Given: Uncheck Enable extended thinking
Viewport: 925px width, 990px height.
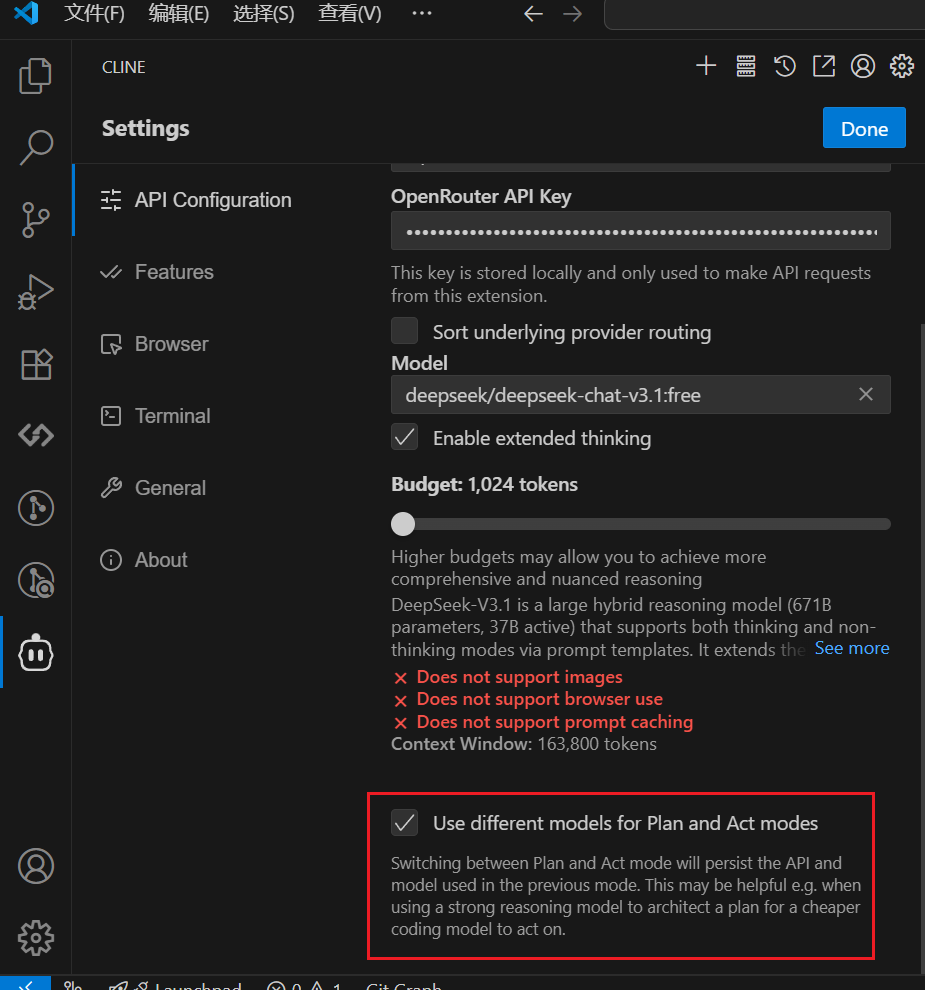Looking at the screenshot, I should 404,437.
